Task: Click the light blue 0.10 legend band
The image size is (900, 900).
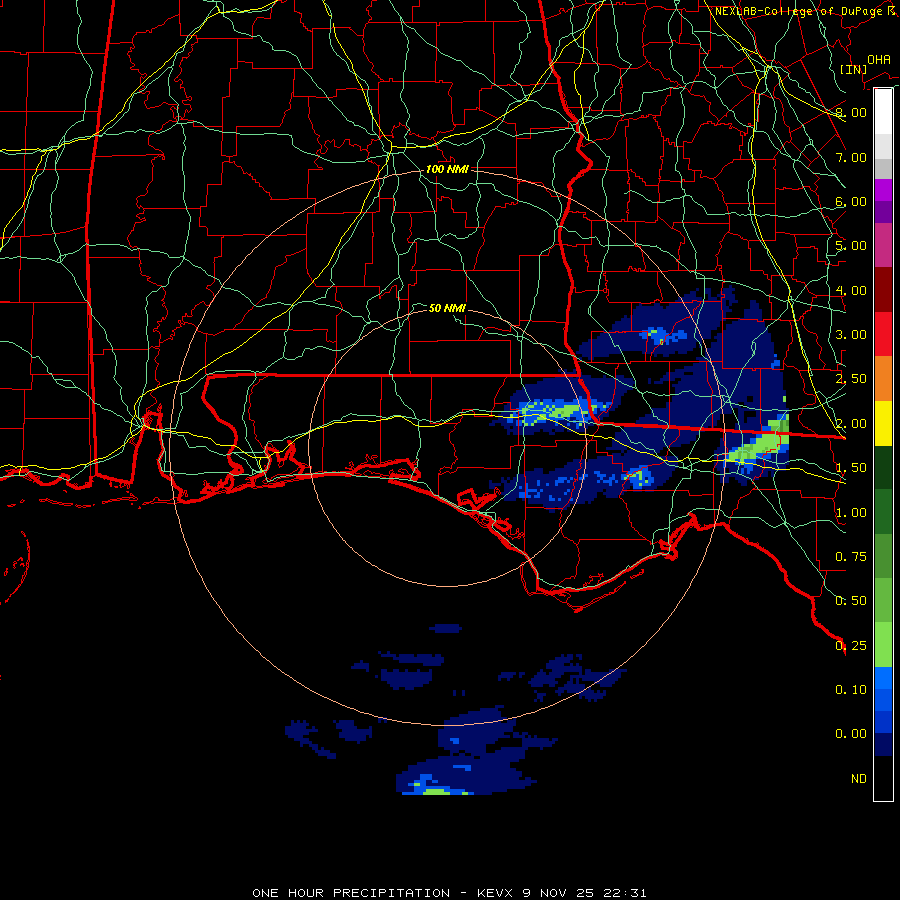Action: click(x=883, y=678)
